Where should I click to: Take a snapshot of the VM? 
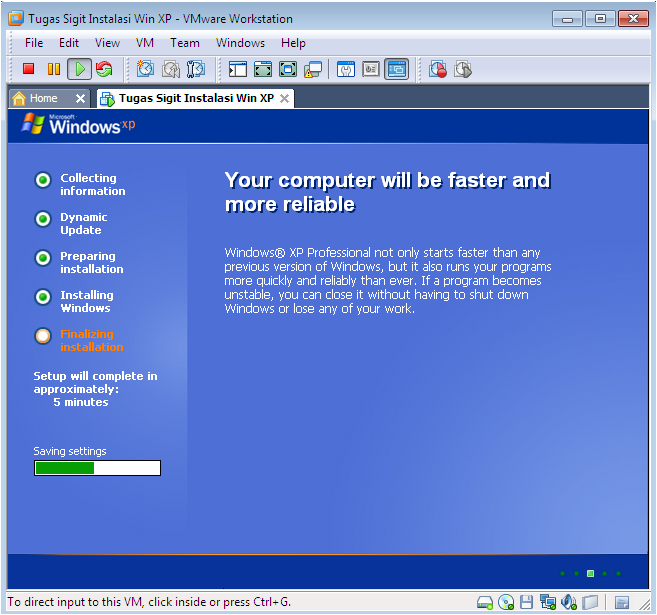pyautogui.click(x=145, y=69)
